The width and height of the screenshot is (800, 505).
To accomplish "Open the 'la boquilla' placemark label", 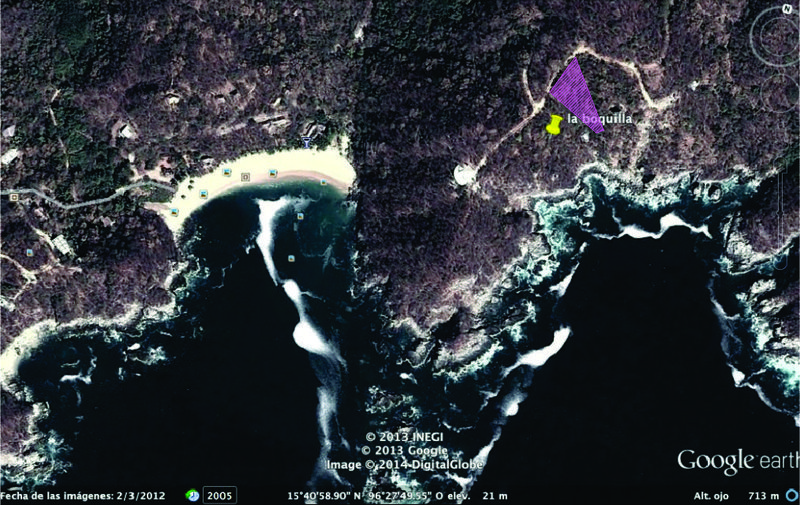I will [599, 119].
